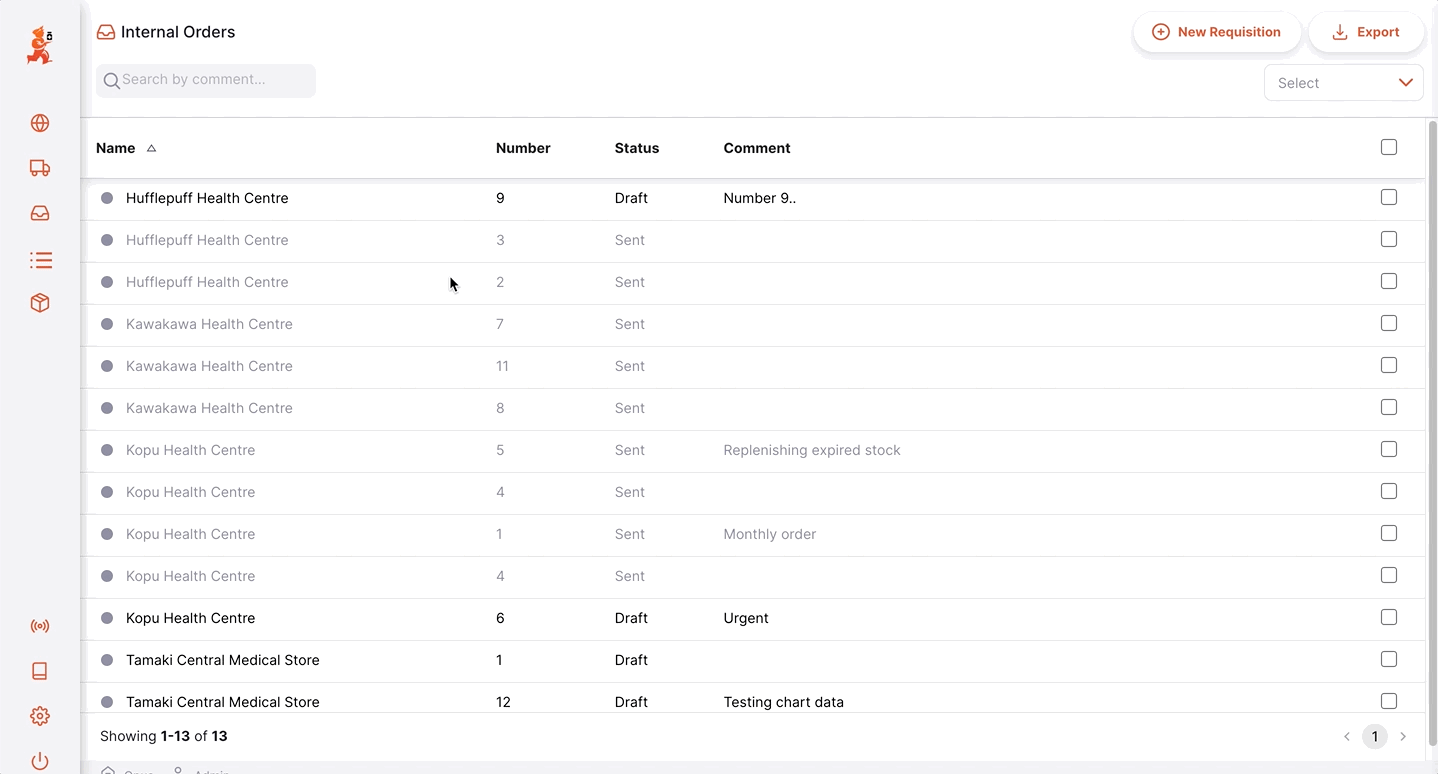
Task: Open the Select dropdown at top right
Action: pyautogui.click(x=1343, y=83)
